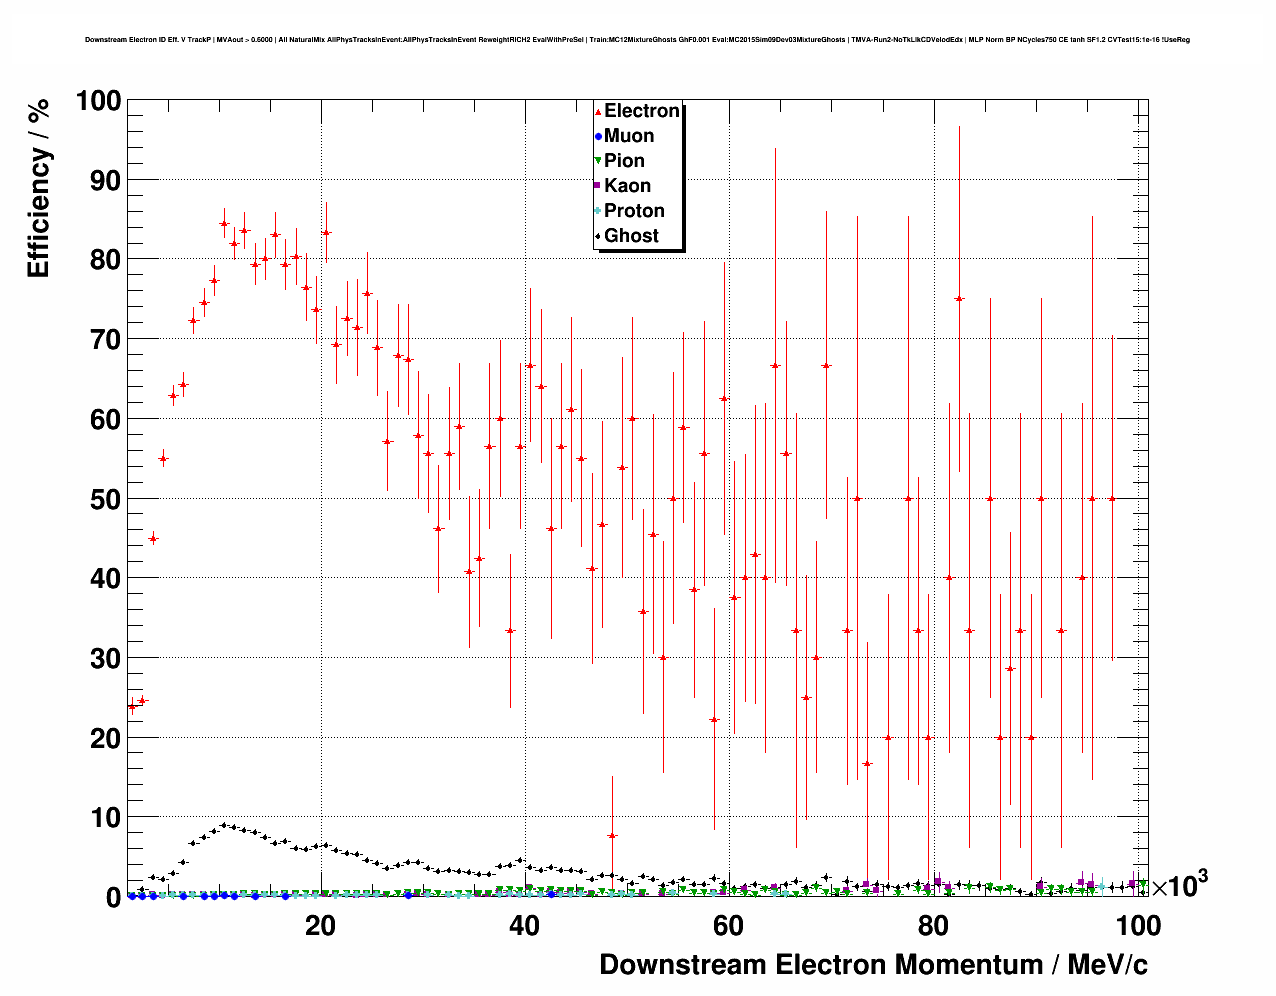Click the Electron text label in legend
Viewport: 1276px width, 996px height.
pyautogui.click(x=641, y=111)
